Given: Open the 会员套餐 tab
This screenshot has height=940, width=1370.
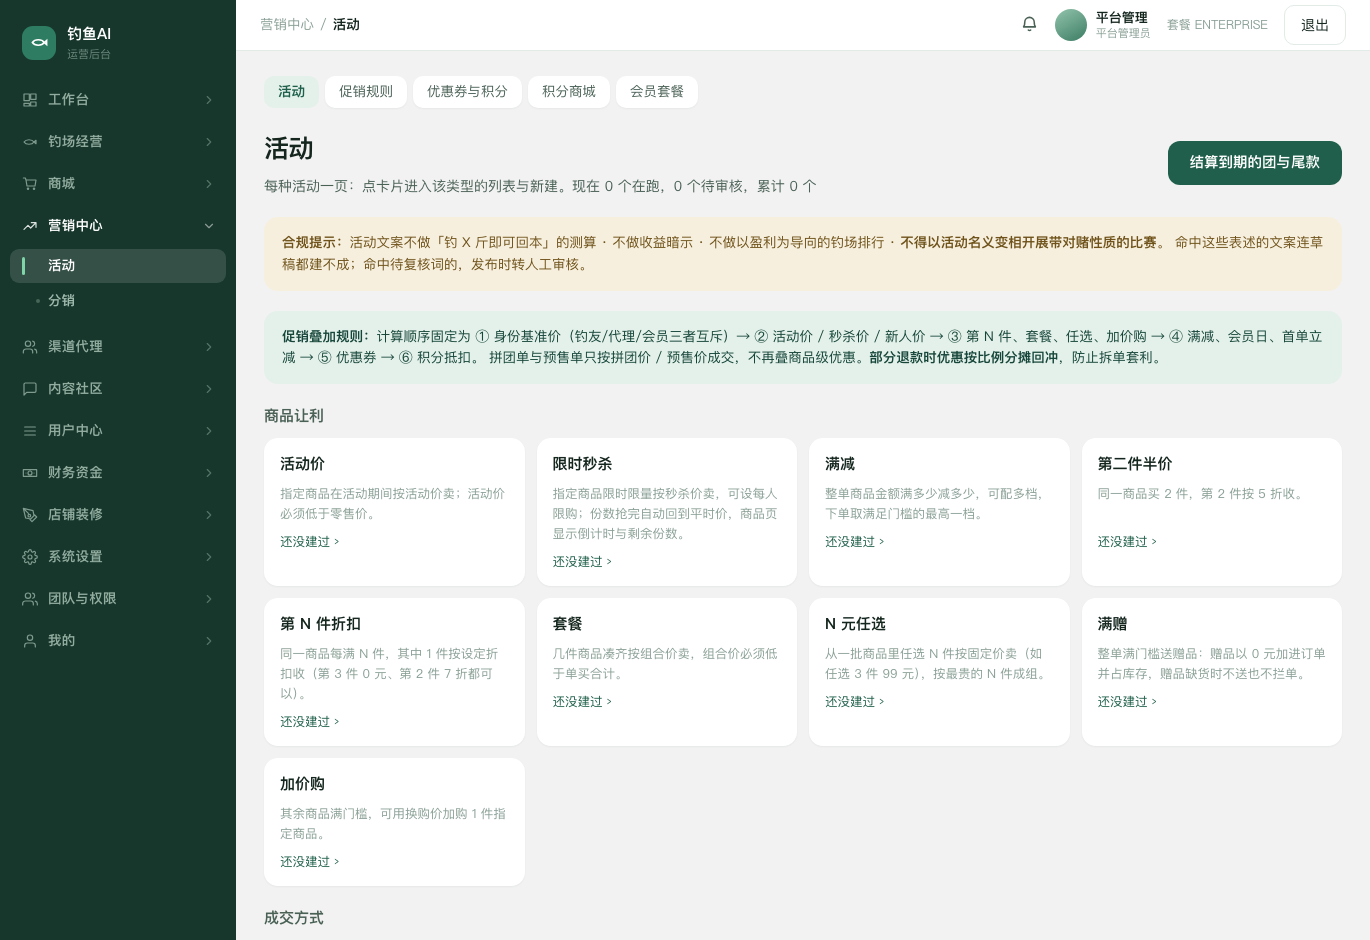Looking at the screenshot, I should click(x=657, y=92).
